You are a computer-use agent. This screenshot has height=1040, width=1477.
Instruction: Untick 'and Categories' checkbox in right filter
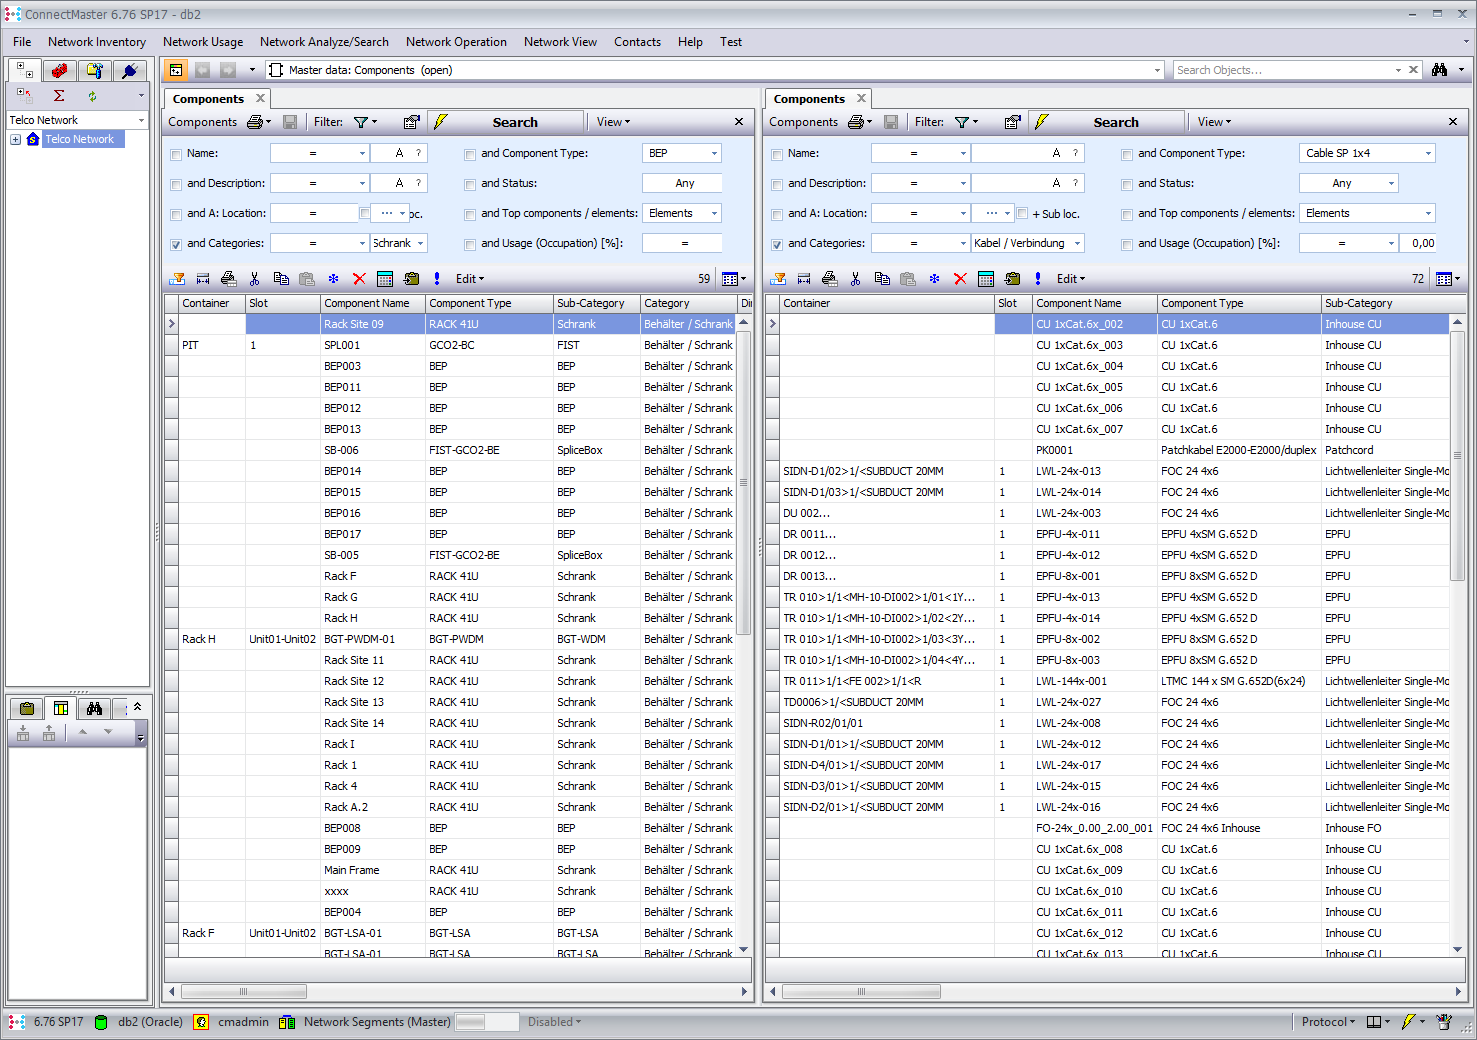[x=777, y=244]
